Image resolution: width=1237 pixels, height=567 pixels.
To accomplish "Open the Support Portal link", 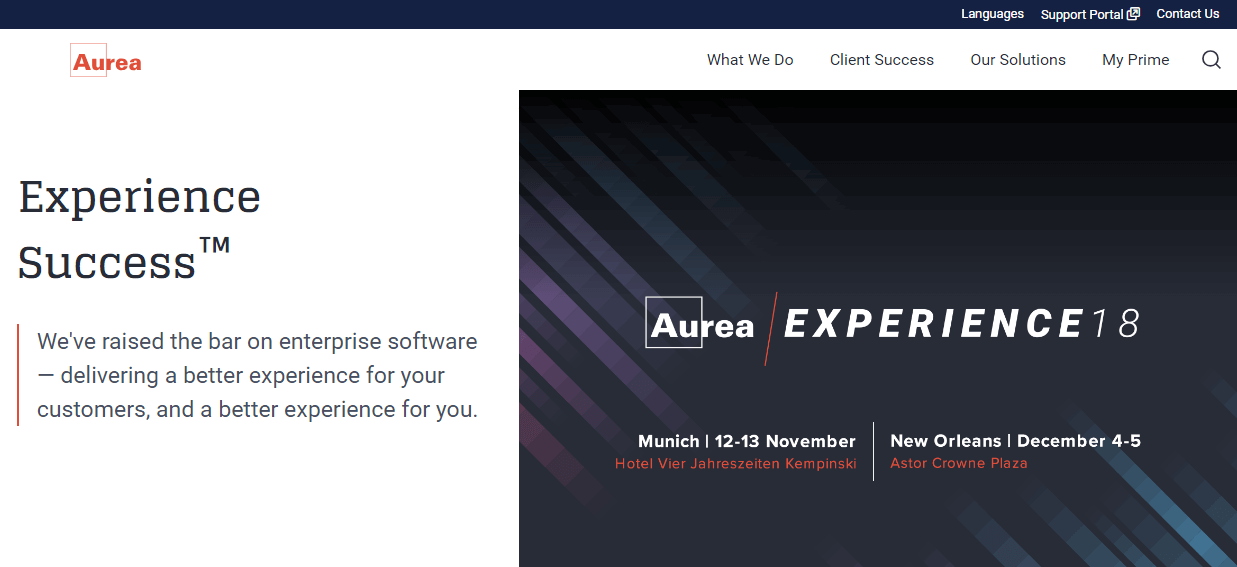I will click(x=1082, y=14).
